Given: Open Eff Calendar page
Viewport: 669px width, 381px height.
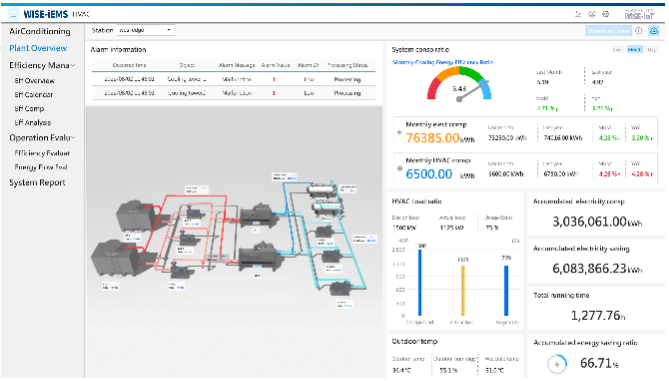Looking at the screenshot, I should pyautogui.click(x=34, y=95).
